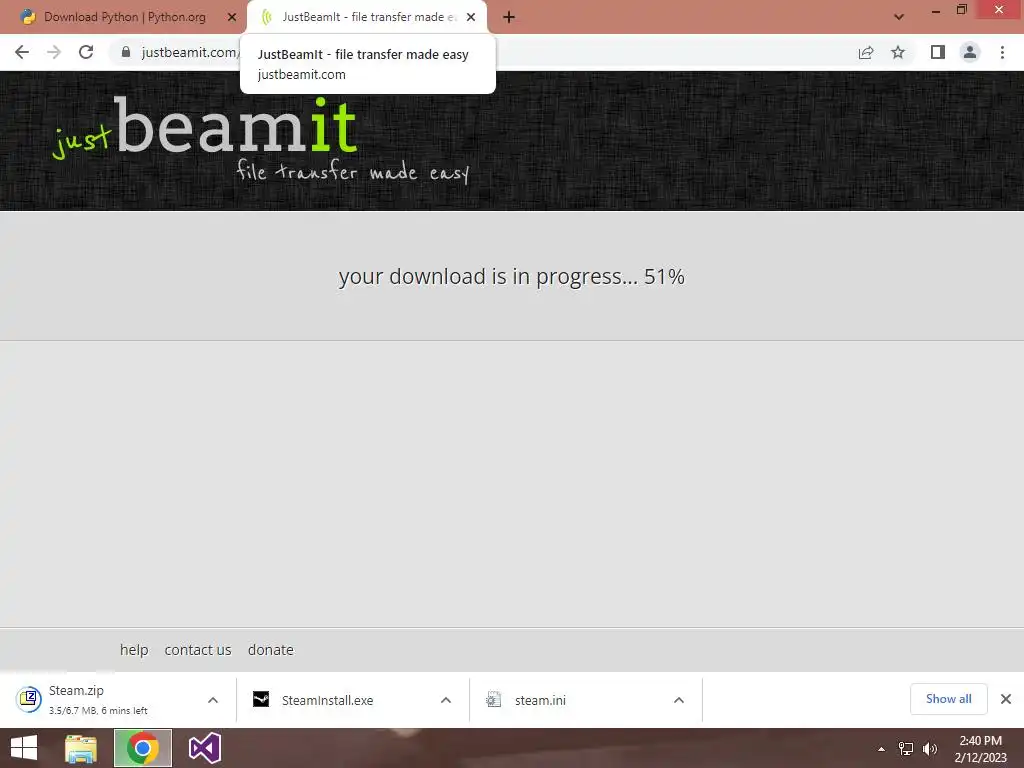Viewport: 1024px width, 768px height.
Task: Open the tab search dropdown arrow
Action: pos(899,17)
